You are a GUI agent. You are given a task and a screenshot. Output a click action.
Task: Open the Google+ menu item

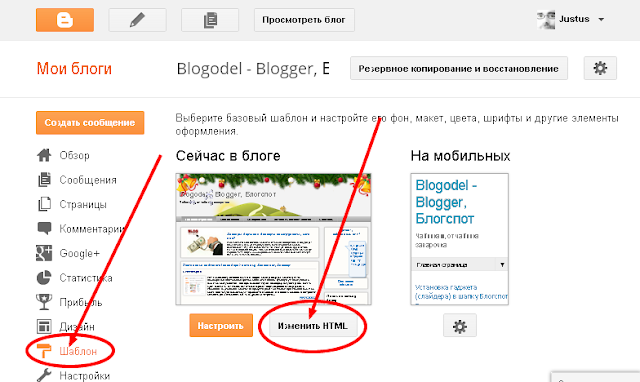(80, 253)
